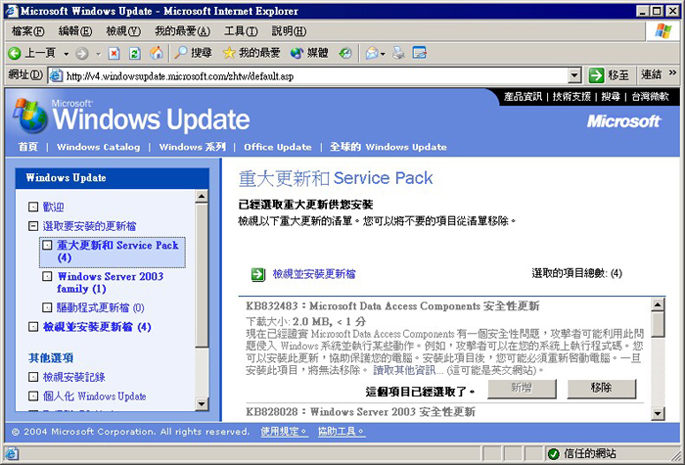Click the greyed 新增 button for KB832483
Screen dimensions: 685x465
522,388
